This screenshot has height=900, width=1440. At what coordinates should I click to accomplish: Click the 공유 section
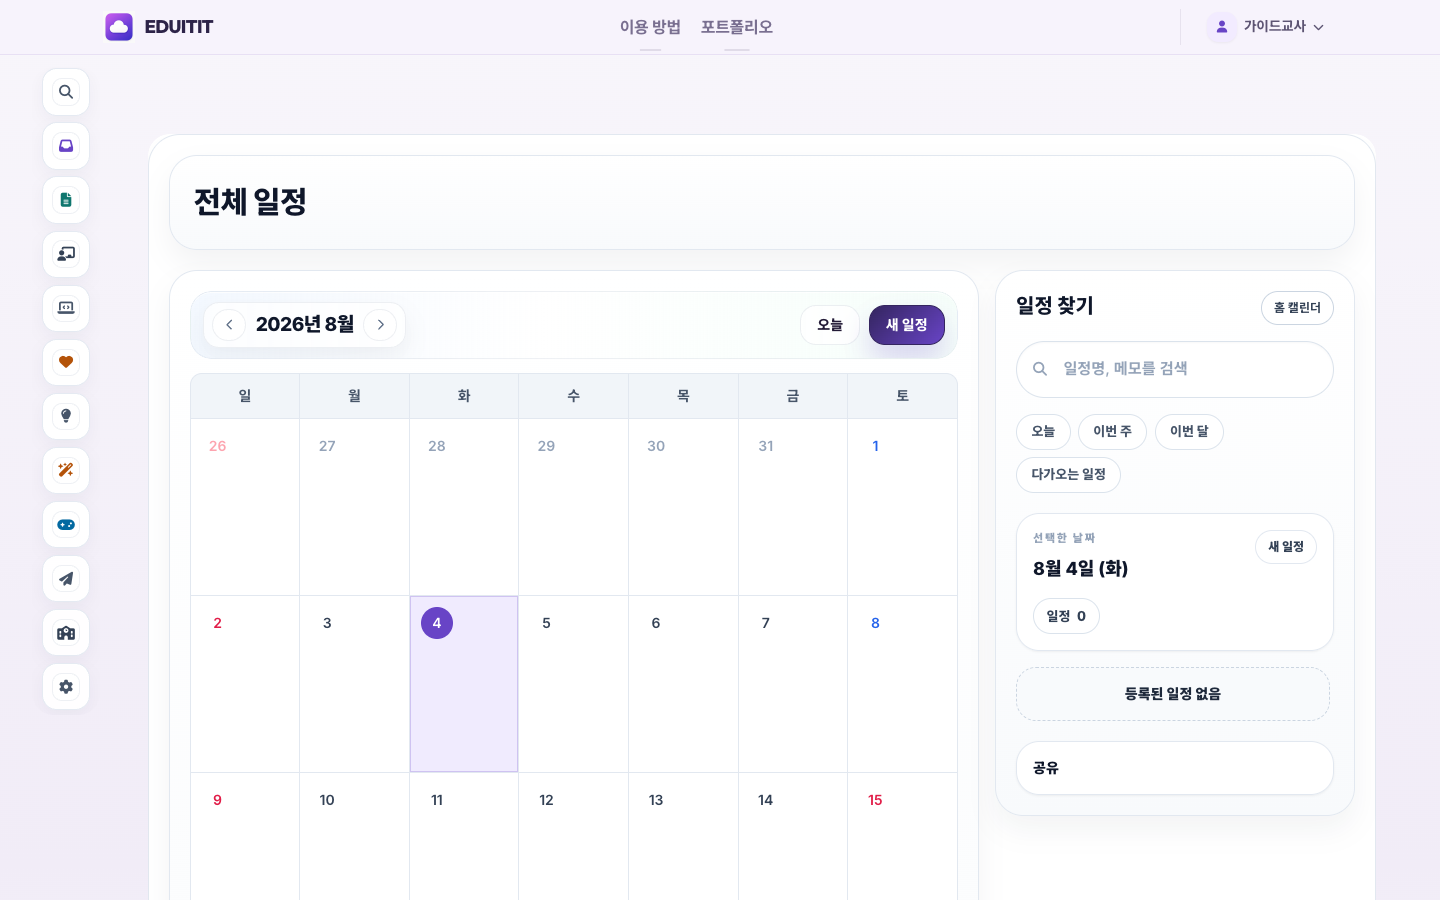click(x=1175, y=768)
